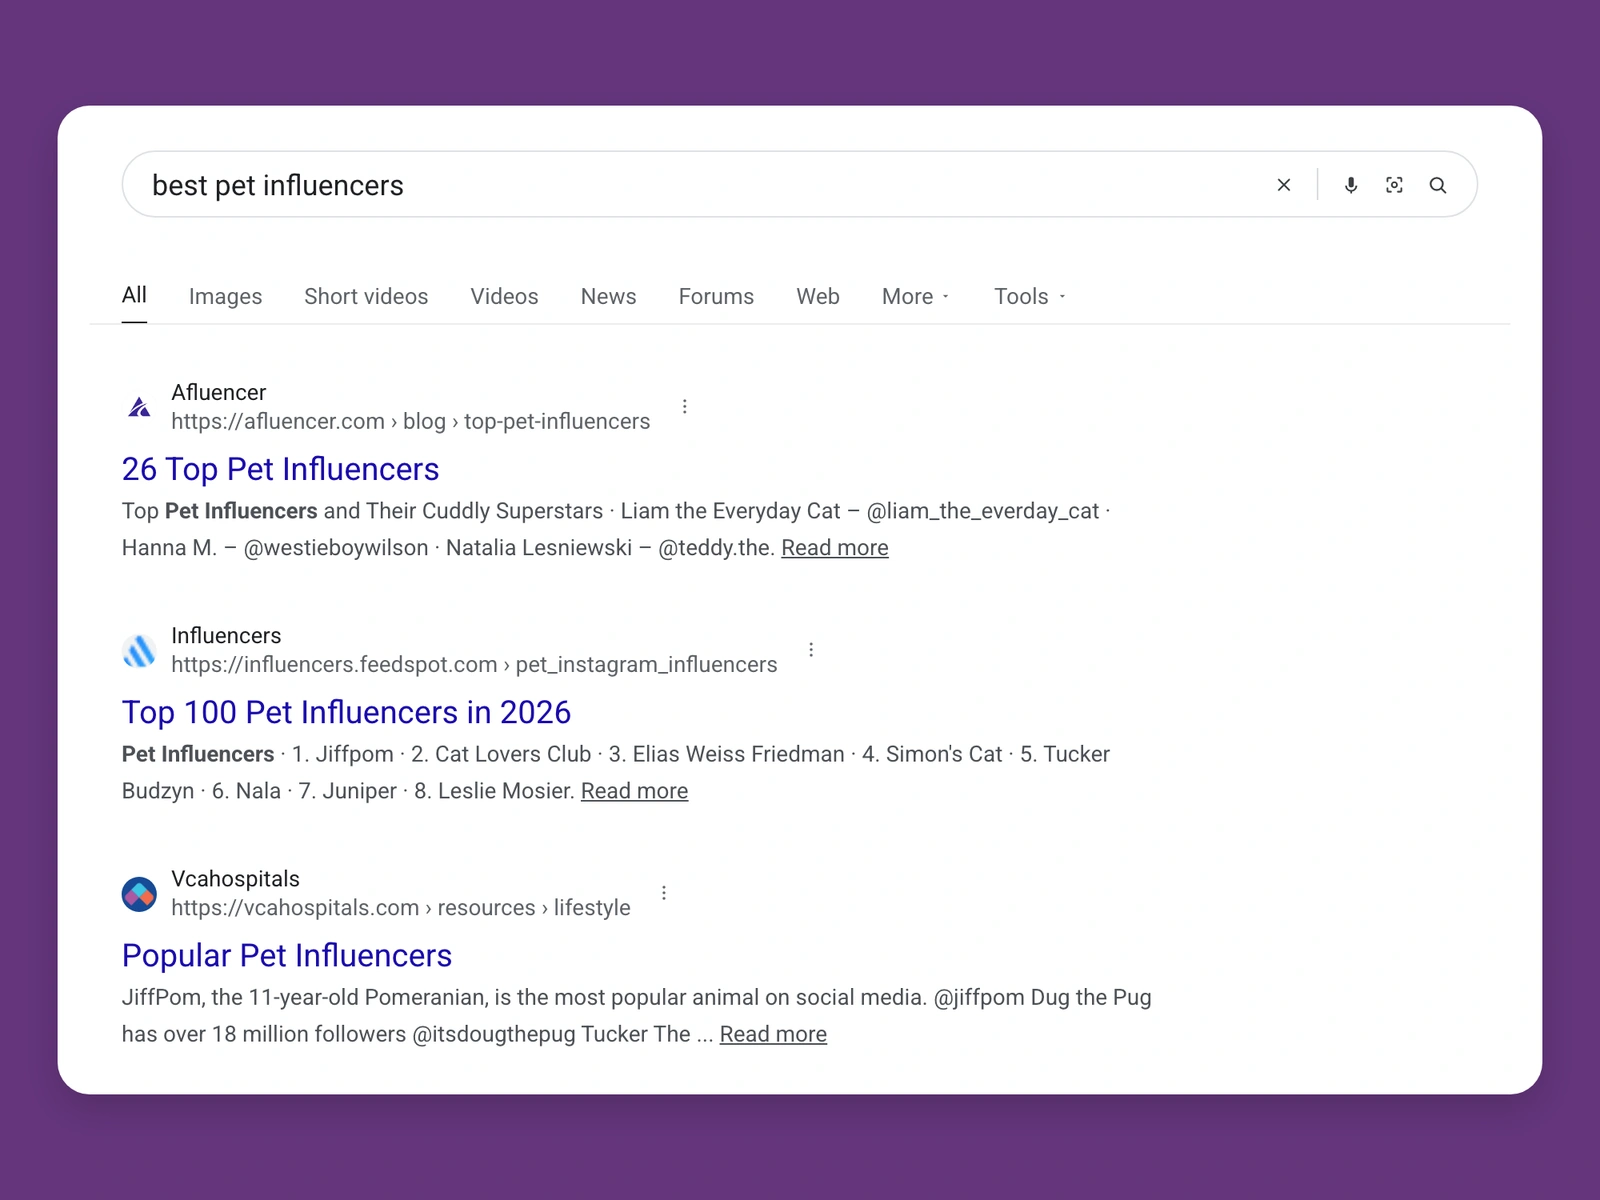Click Read more on the Vcahospitals snippet

coord(773,1034)
